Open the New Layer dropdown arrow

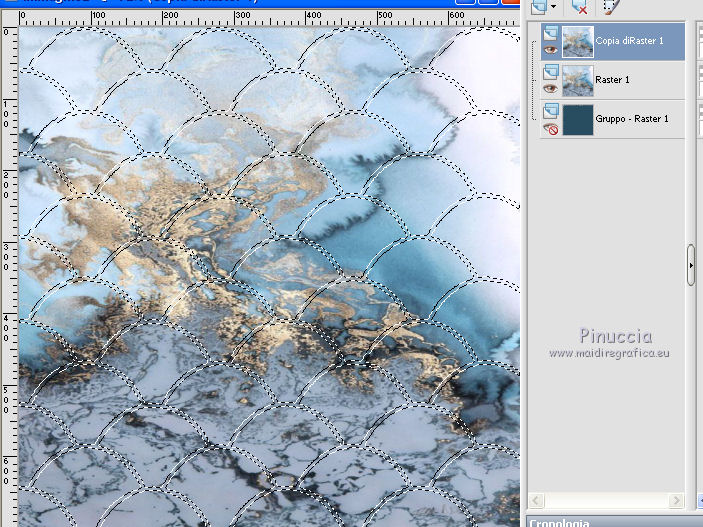point(553,6)
